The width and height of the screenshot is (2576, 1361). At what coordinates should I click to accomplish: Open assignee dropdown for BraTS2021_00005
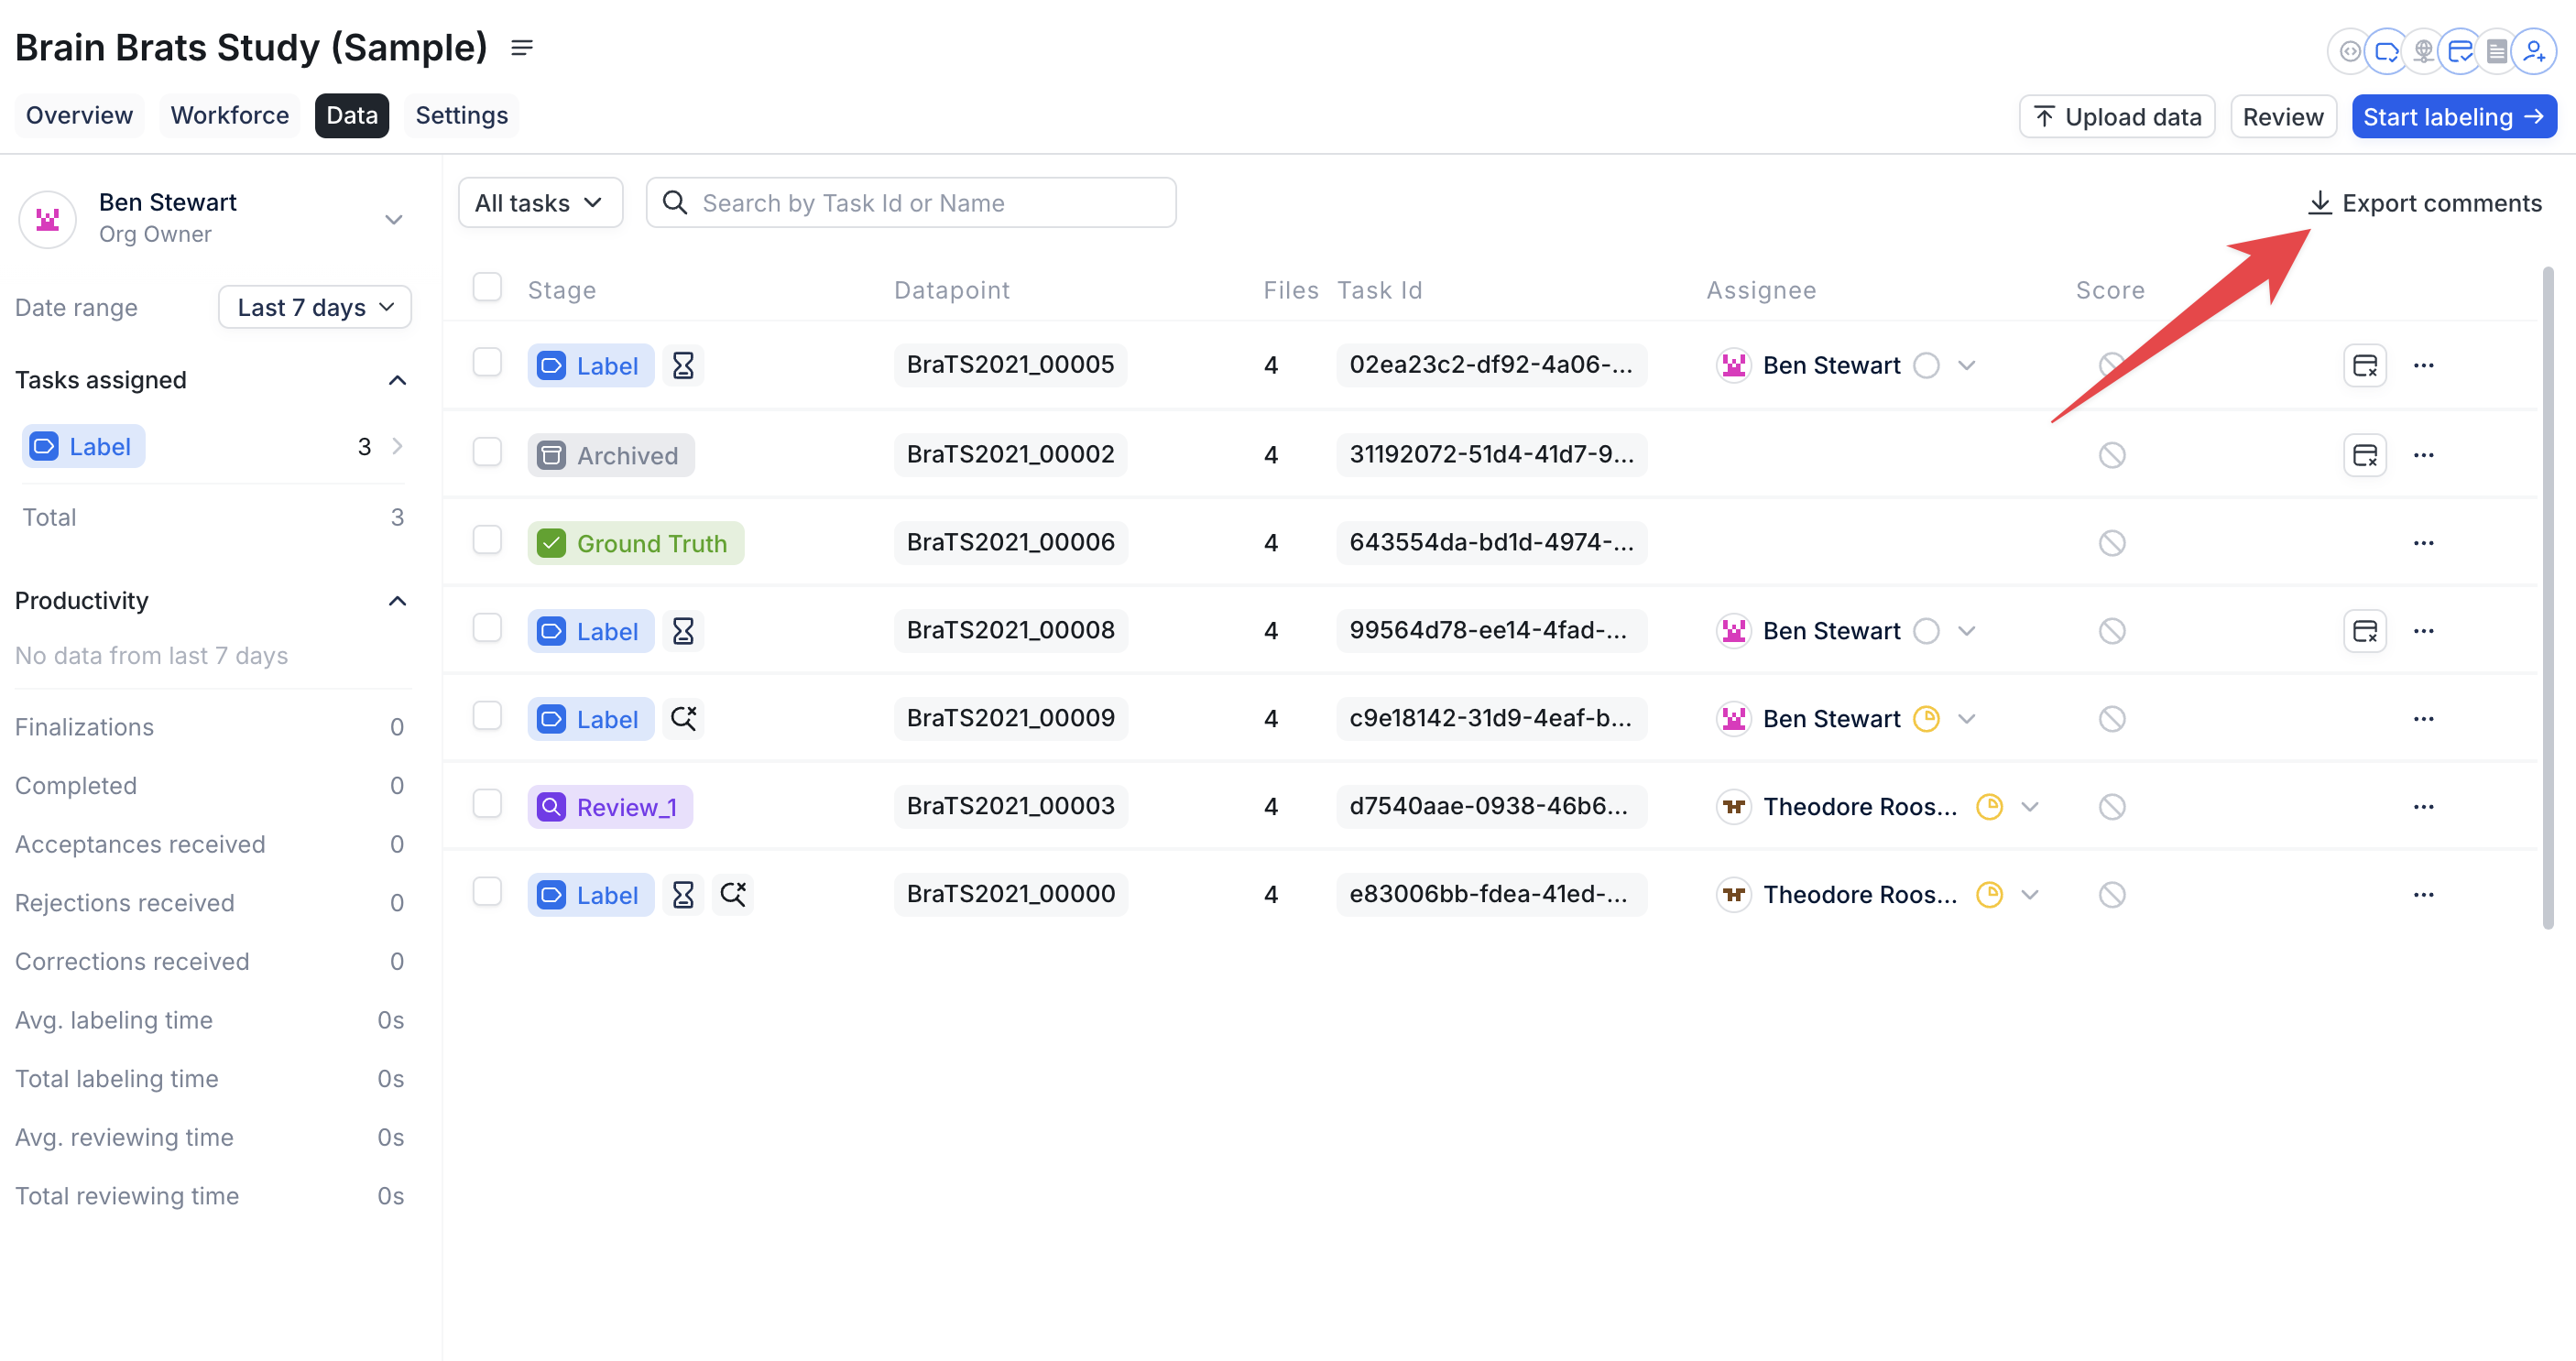click(1966, 365)
